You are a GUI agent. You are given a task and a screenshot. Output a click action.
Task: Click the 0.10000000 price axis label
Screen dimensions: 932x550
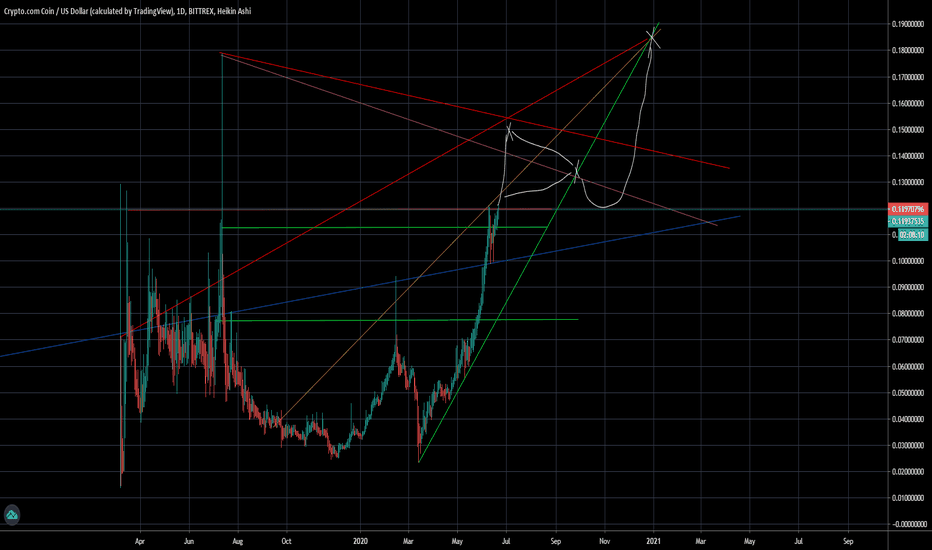pos(908,261)
